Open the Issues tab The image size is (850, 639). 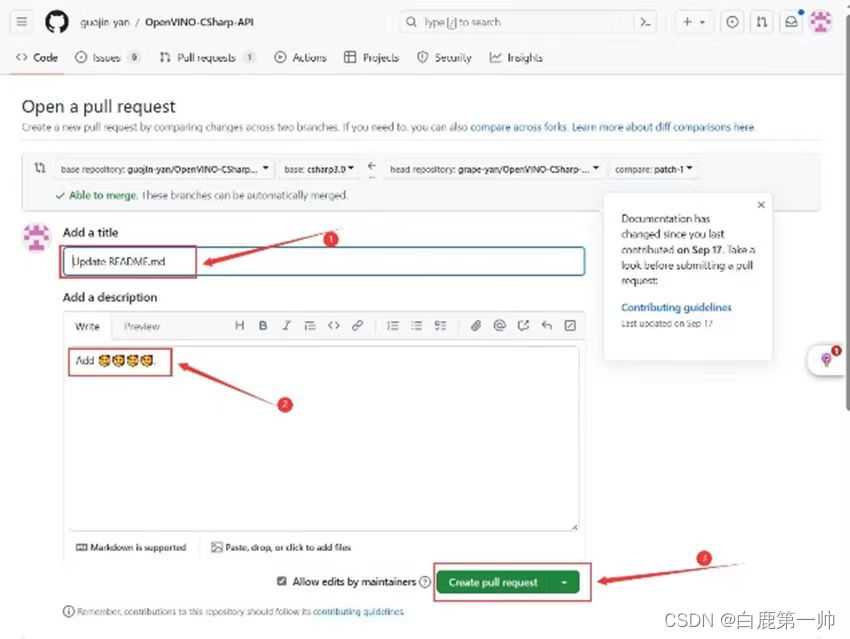107,57
